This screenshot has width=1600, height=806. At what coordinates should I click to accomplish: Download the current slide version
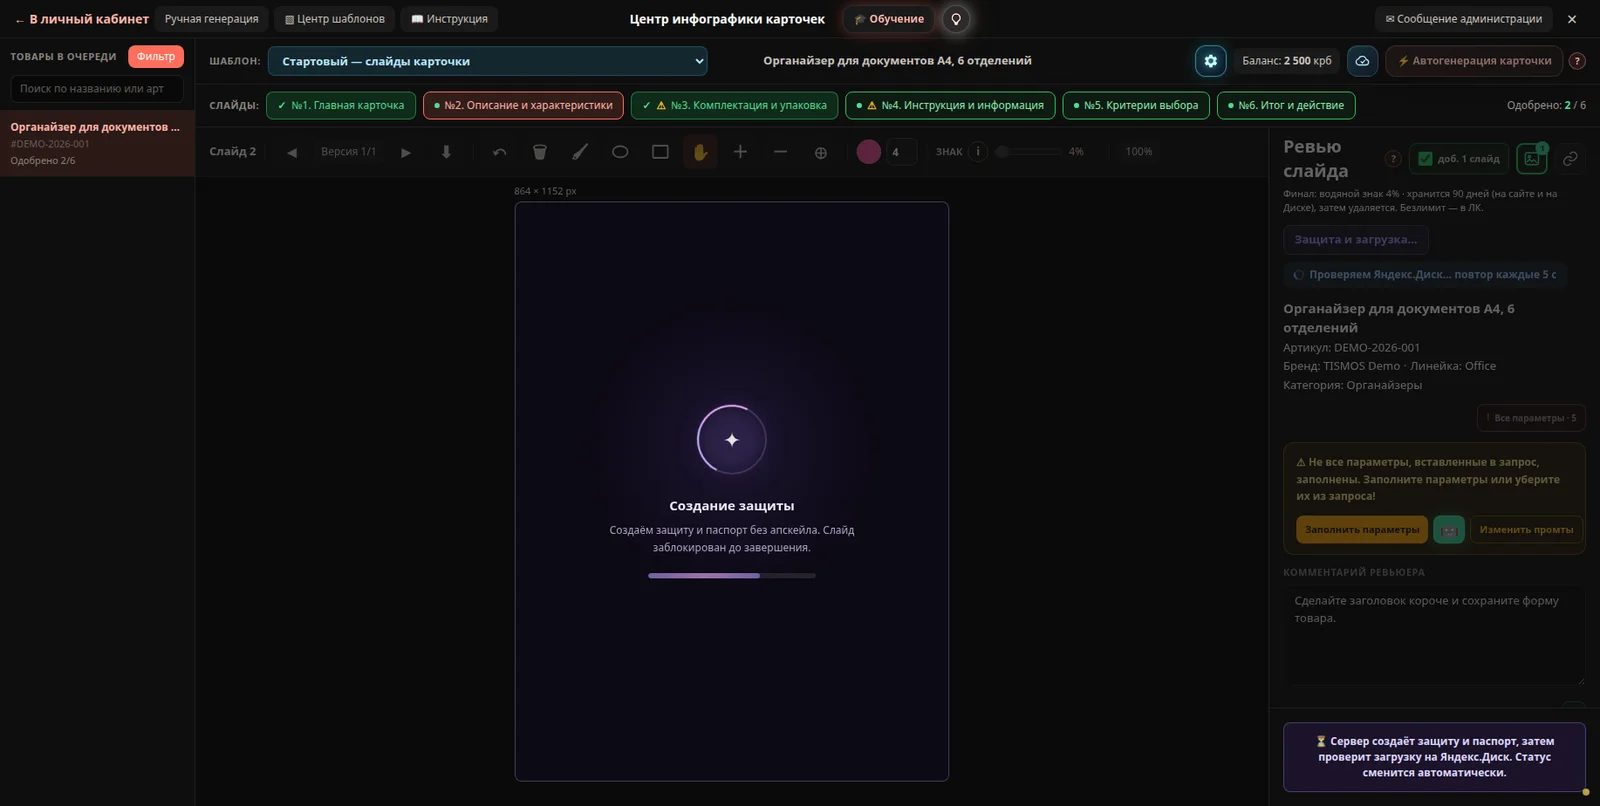446,152
